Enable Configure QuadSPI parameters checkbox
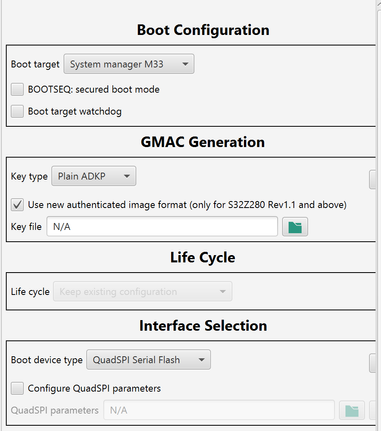This screenshot has height=431, width=381. click(x=17, y=388)
